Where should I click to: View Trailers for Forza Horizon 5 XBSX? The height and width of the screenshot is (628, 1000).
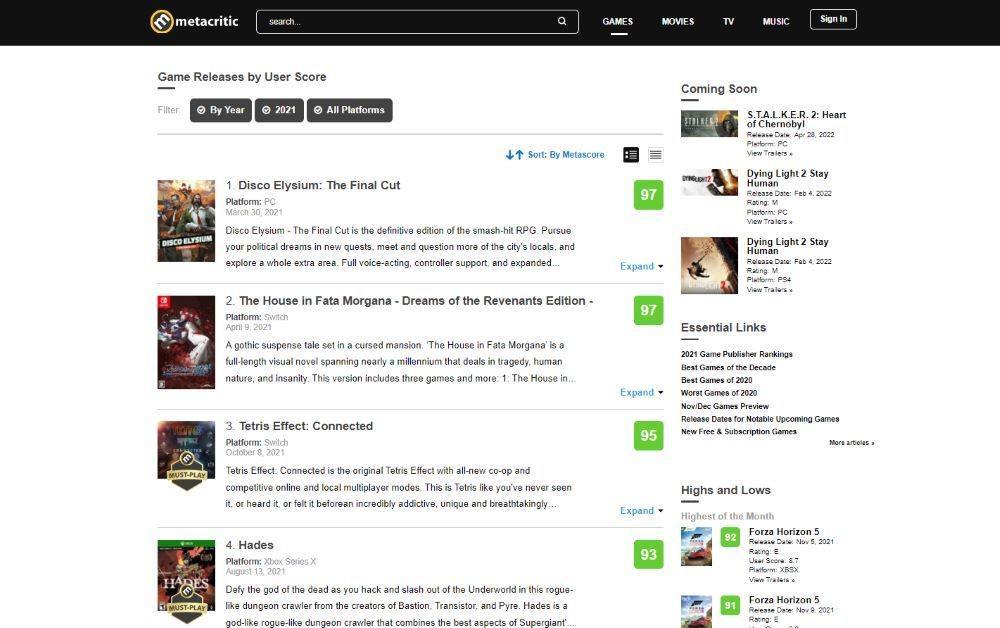pos(771,580)
